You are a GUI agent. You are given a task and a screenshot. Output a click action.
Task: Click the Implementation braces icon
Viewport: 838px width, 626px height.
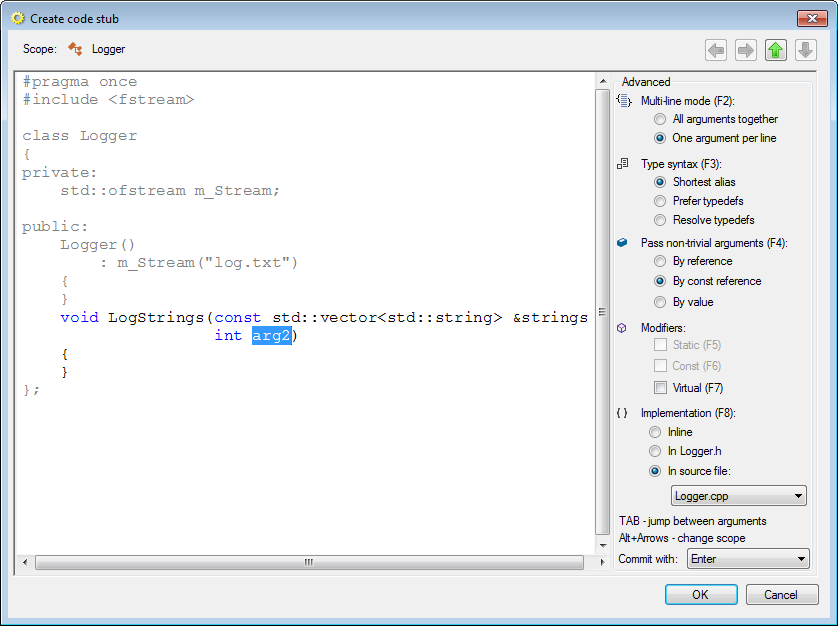[x=622, y=413]
